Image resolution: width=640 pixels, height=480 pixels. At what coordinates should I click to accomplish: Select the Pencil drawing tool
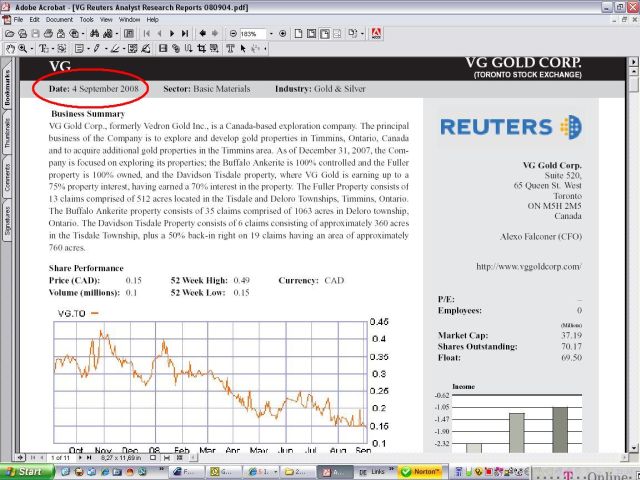pyautogui.click(x=96, y=49)
